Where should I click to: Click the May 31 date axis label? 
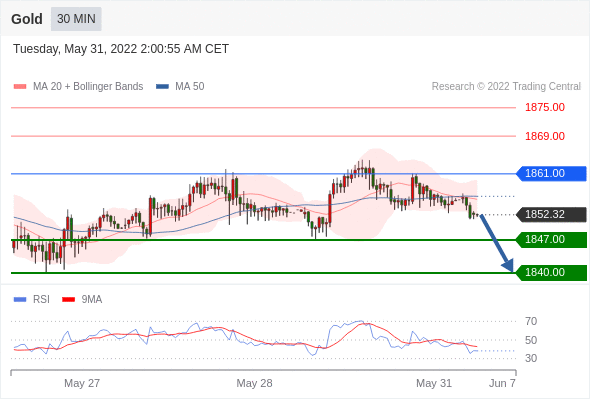(434, 383)
